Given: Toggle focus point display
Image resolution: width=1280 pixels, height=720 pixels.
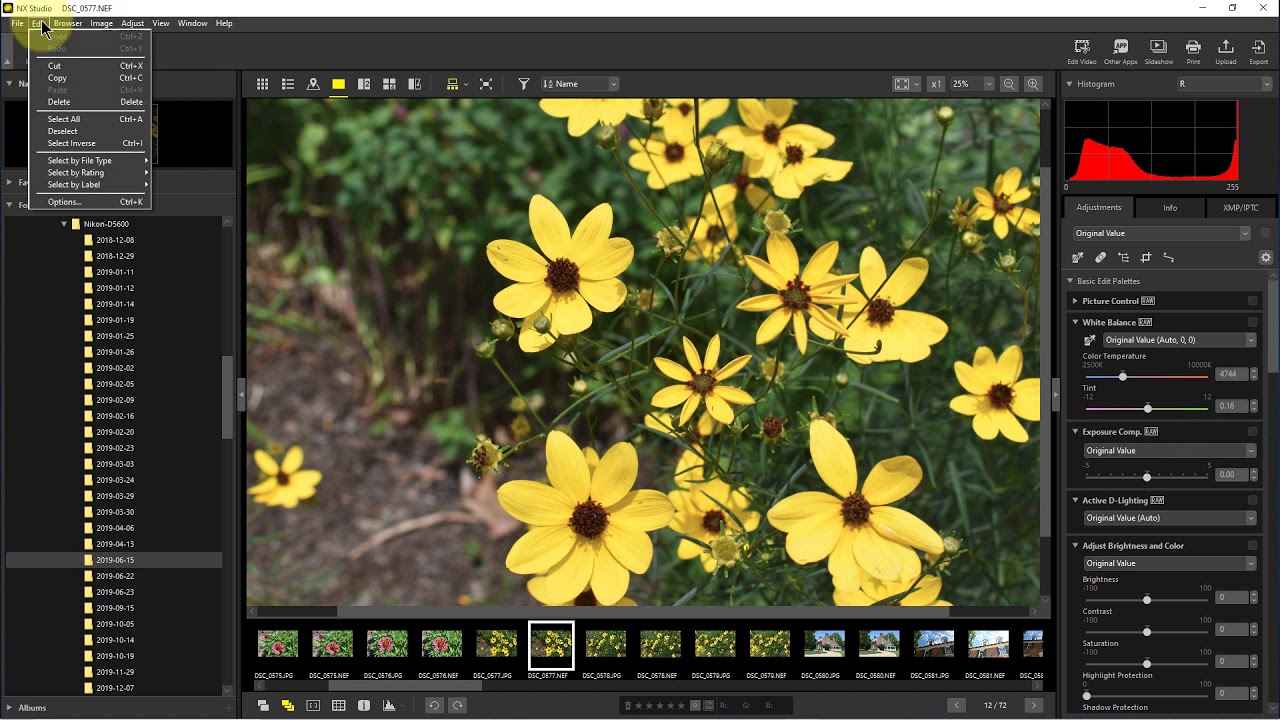Looking at the screenshot, I should pos(313,706).
